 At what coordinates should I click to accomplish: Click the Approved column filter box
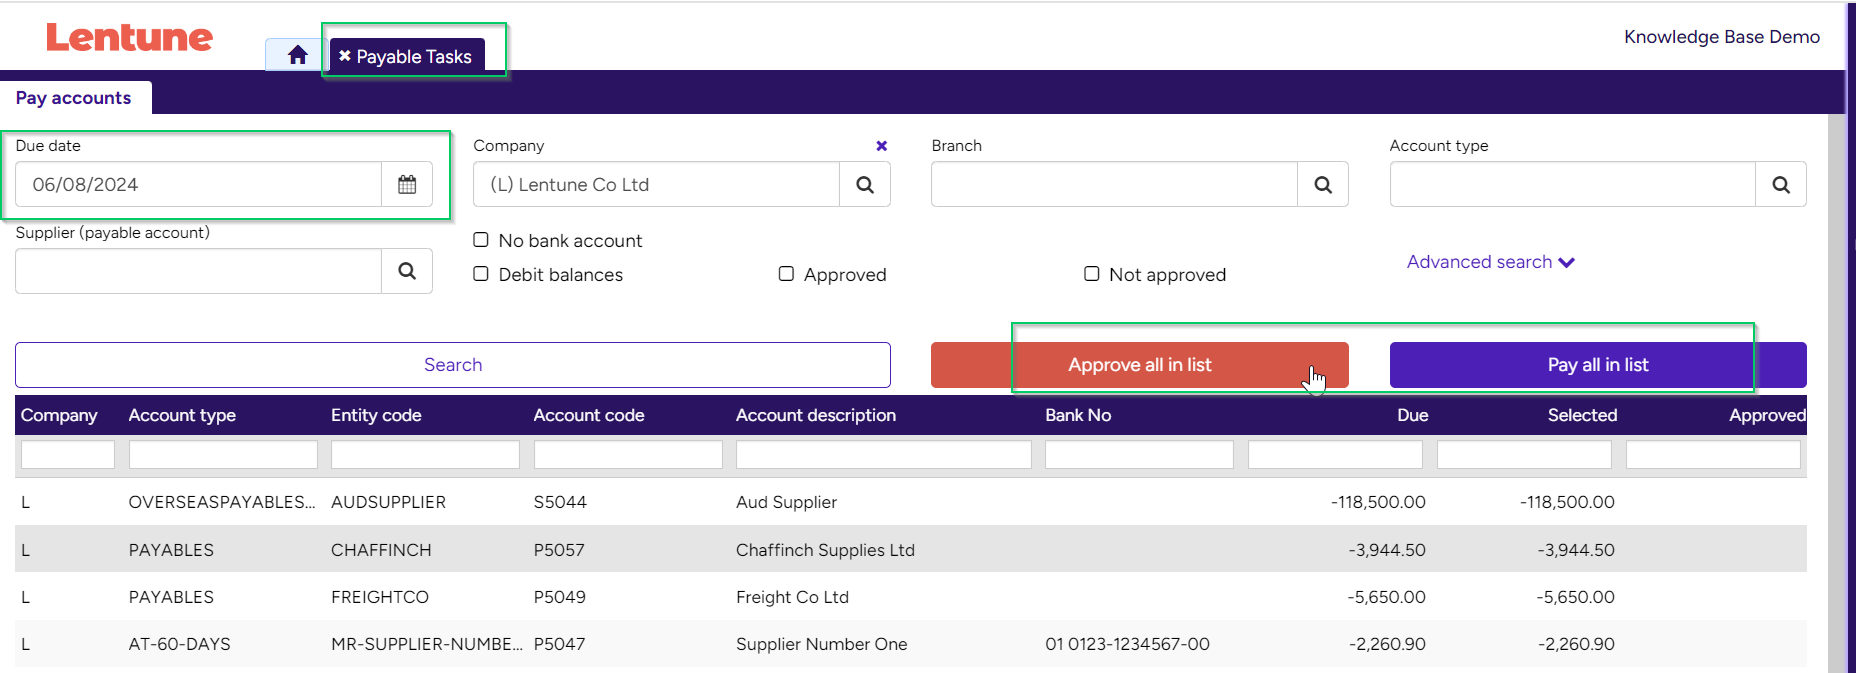(1713, 455)
